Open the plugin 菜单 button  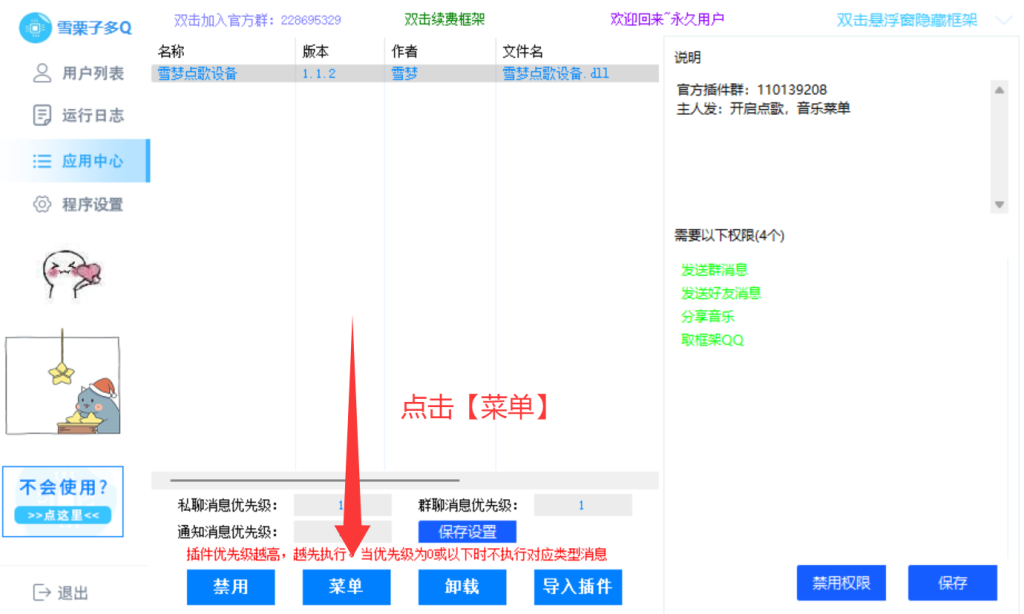pos(346,587)
